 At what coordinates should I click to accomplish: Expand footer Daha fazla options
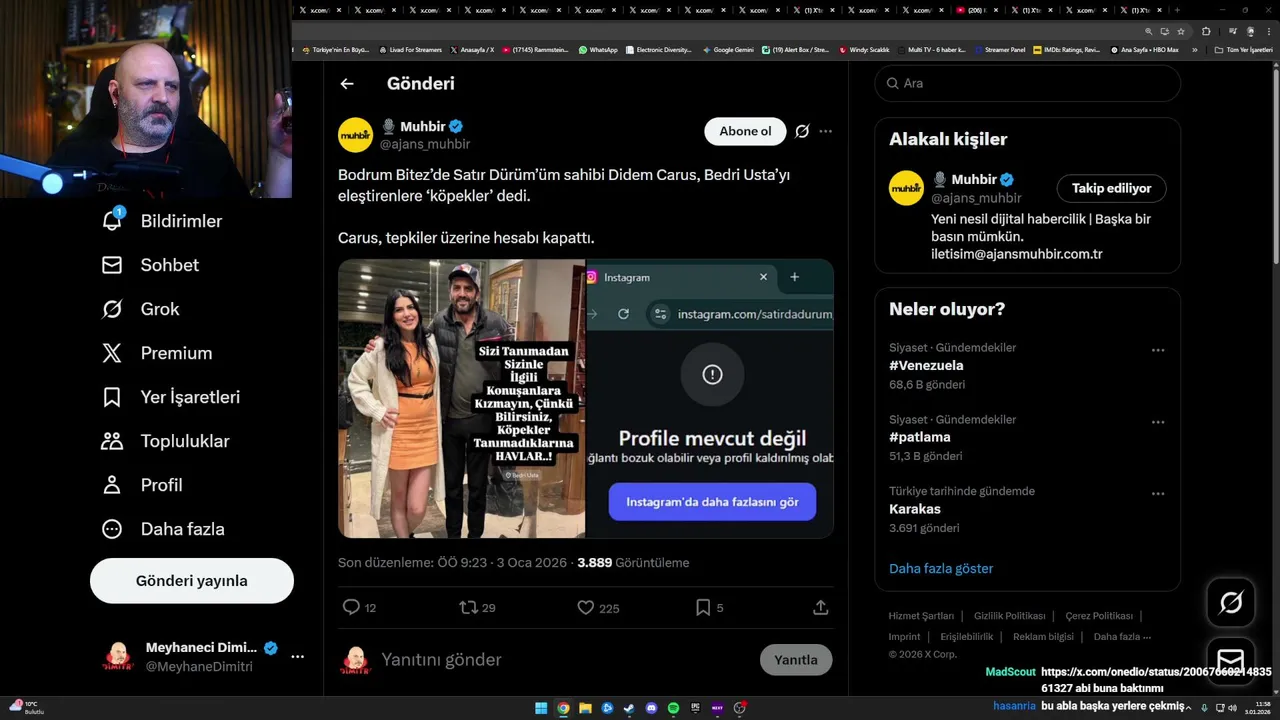pyautogui.click(x=1122, y=637)
